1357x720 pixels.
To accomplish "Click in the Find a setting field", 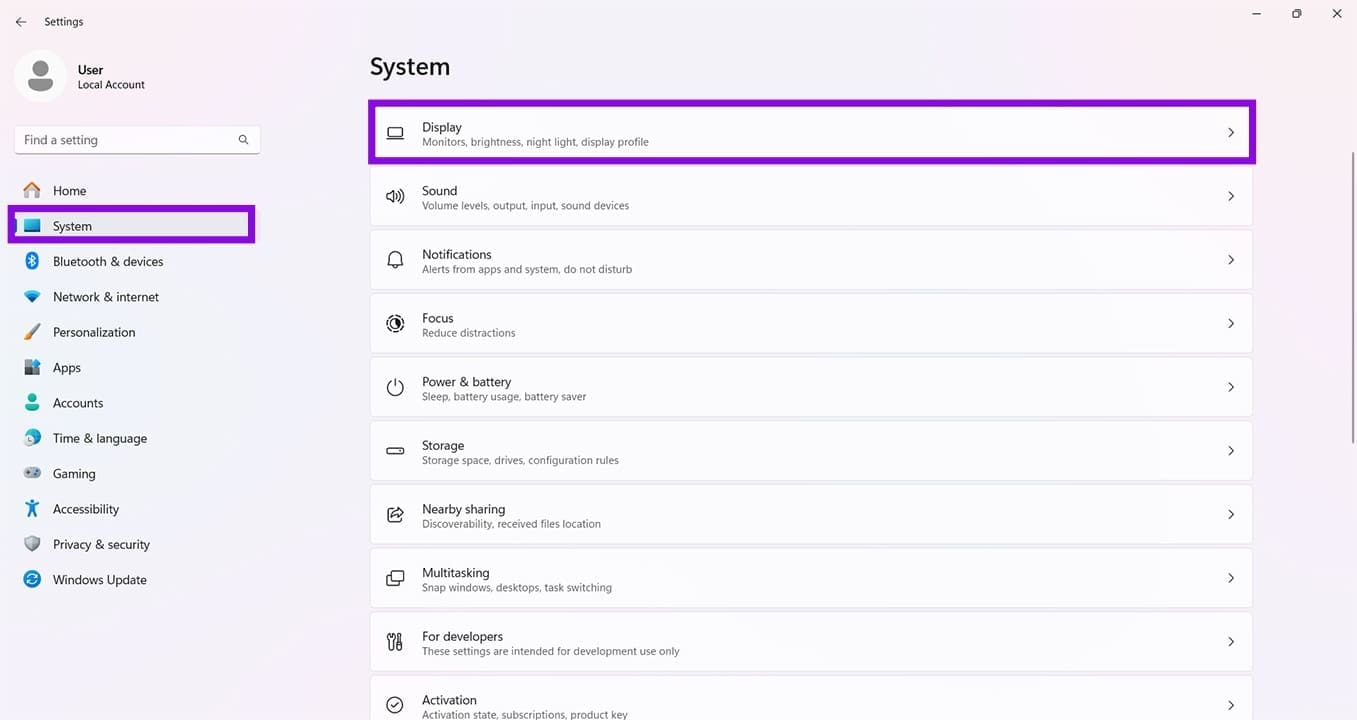I will [137, 140].
